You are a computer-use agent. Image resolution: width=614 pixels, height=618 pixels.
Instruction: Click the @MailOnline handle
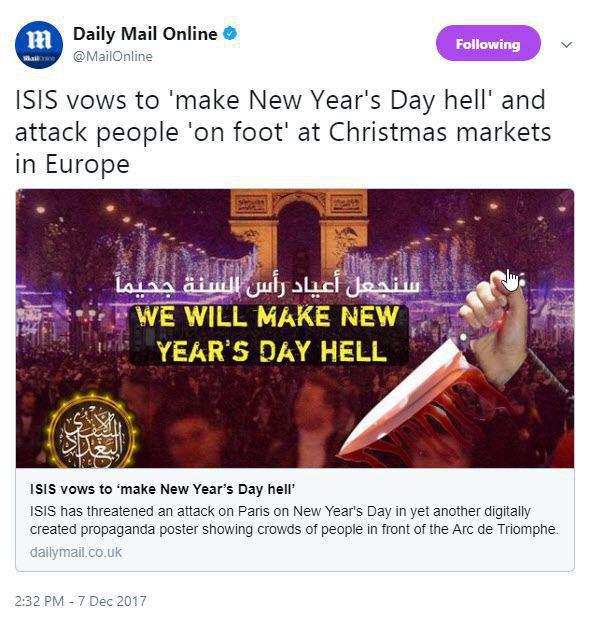pos(113,57)
